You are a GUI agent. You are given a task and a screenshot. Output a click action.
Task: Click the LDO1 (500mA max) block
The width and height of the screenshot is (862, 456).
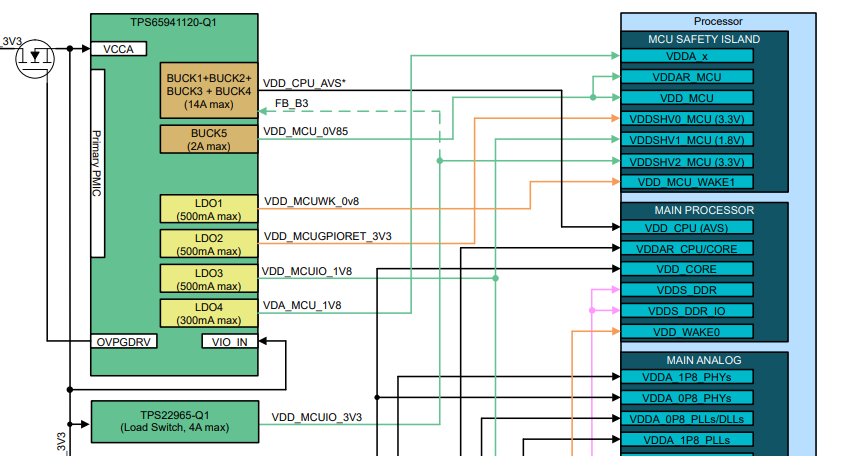pyautogui.click(x=209, y=209)
